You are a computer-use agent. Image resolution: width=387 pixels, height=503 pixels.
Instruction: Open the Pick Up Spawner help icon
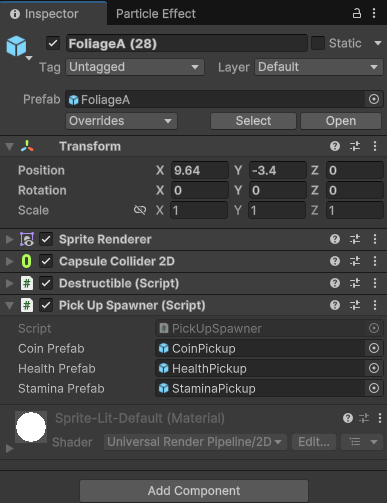point(335,305)
